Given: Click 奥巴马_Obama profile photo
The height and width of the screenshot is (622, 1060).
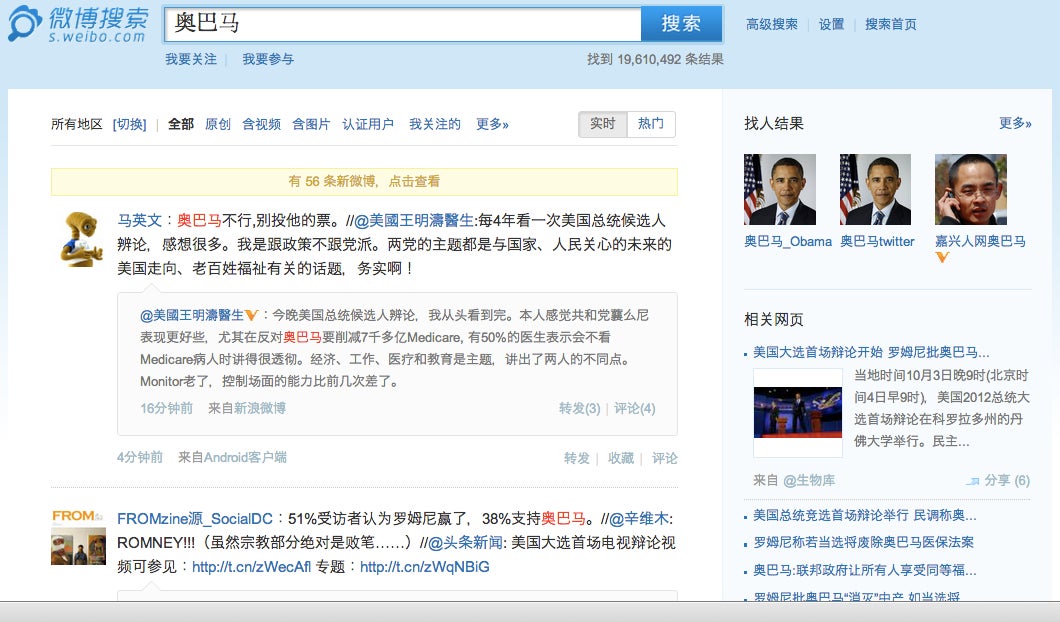Looking at the screenshot, I should pyautogui.click(x=779, y=189).
